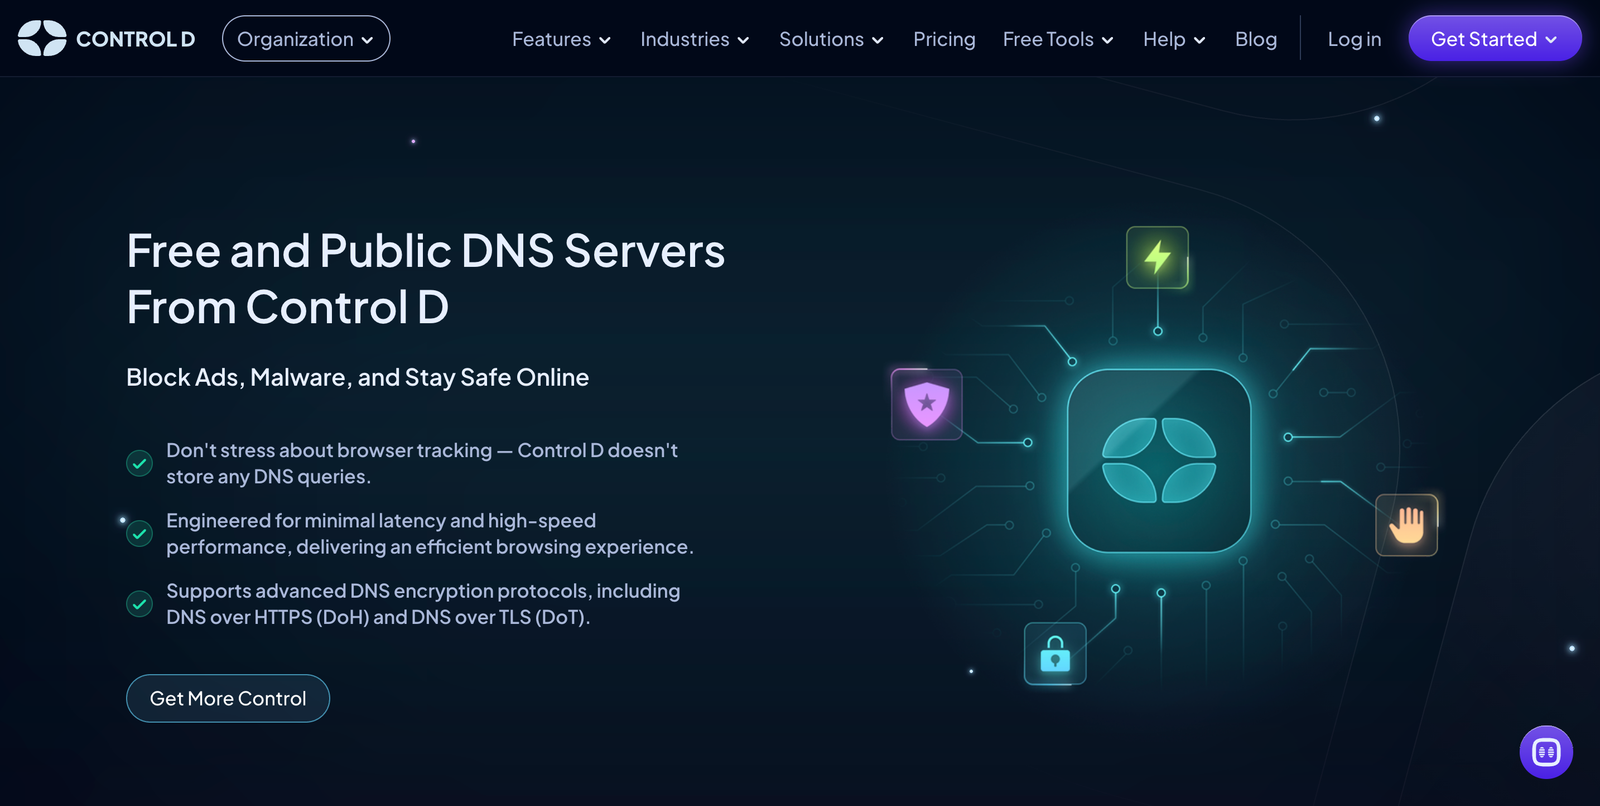Open the Get Started dropdown button
Viewport: 1600px width, 806px height.
coord(1495,39)
